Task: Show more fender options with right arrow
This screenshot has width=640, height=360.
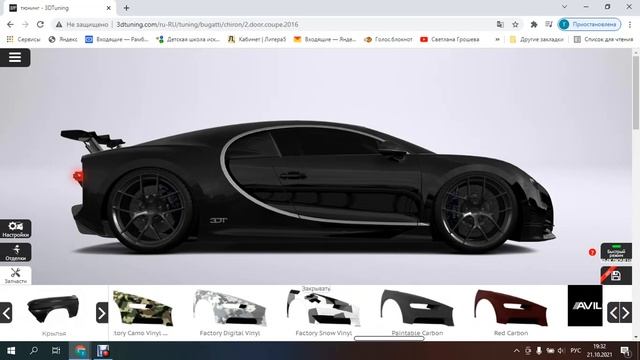Action: click(x=626, y=313)
